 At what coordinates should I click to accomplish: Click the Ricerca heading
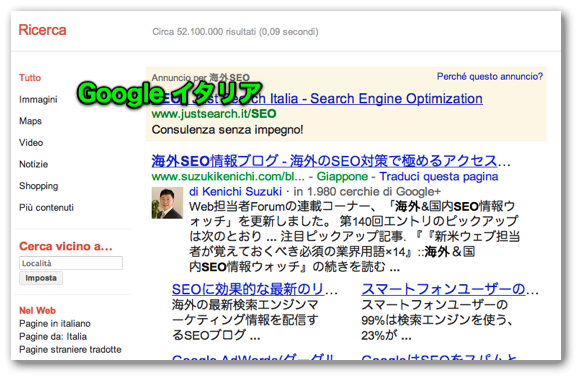42,30
